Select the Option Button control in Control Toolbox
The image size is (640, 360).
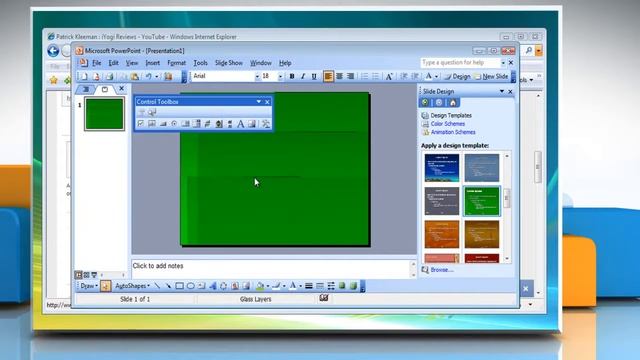coord(174,124)
